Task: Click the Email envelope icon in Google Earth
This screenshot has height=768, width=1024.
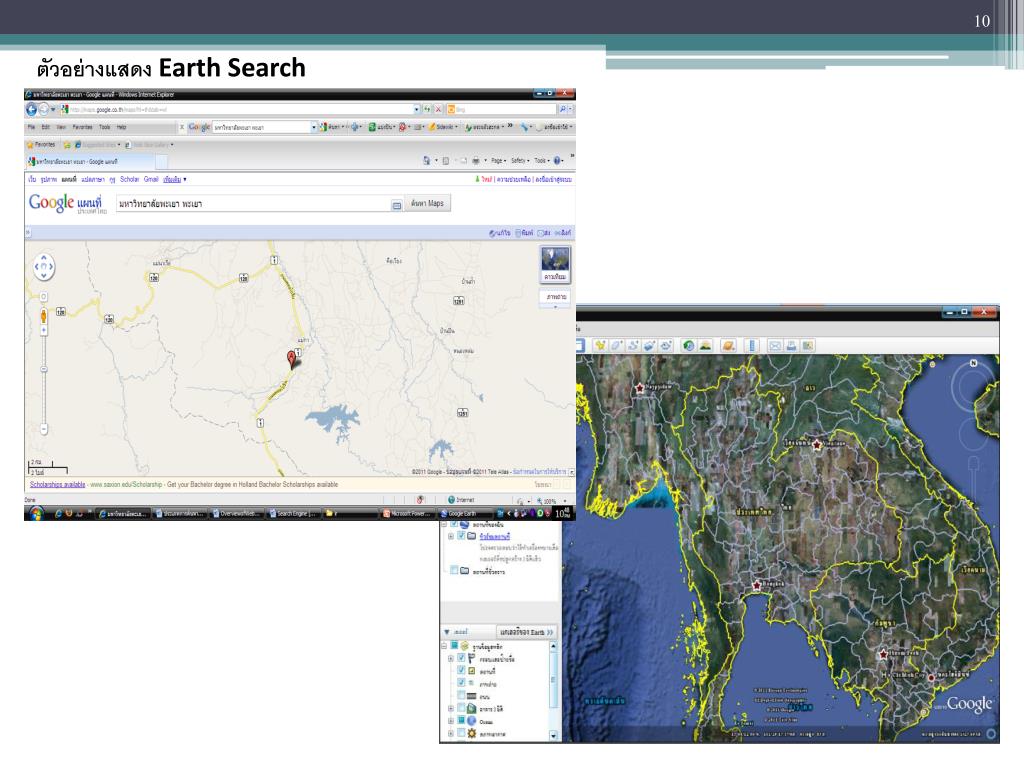Action: tap(775, 345)
